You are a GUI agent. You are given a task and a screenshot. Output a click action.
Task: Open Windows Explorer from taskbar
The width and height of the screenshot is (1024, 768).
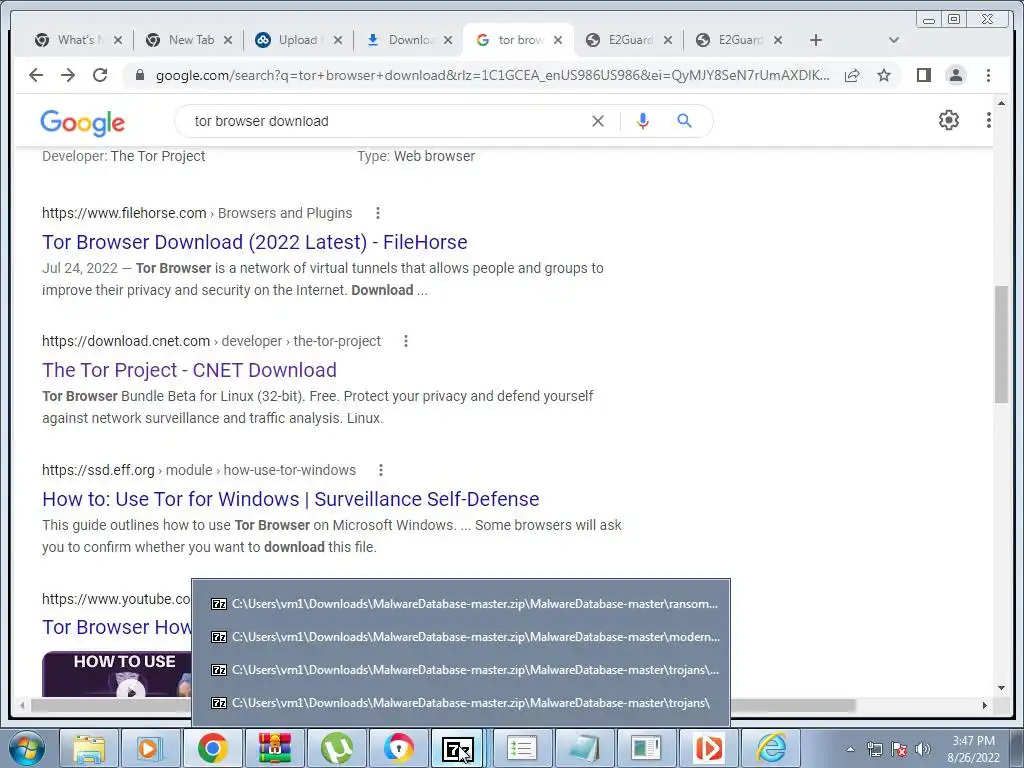click(x=89, y=748)
